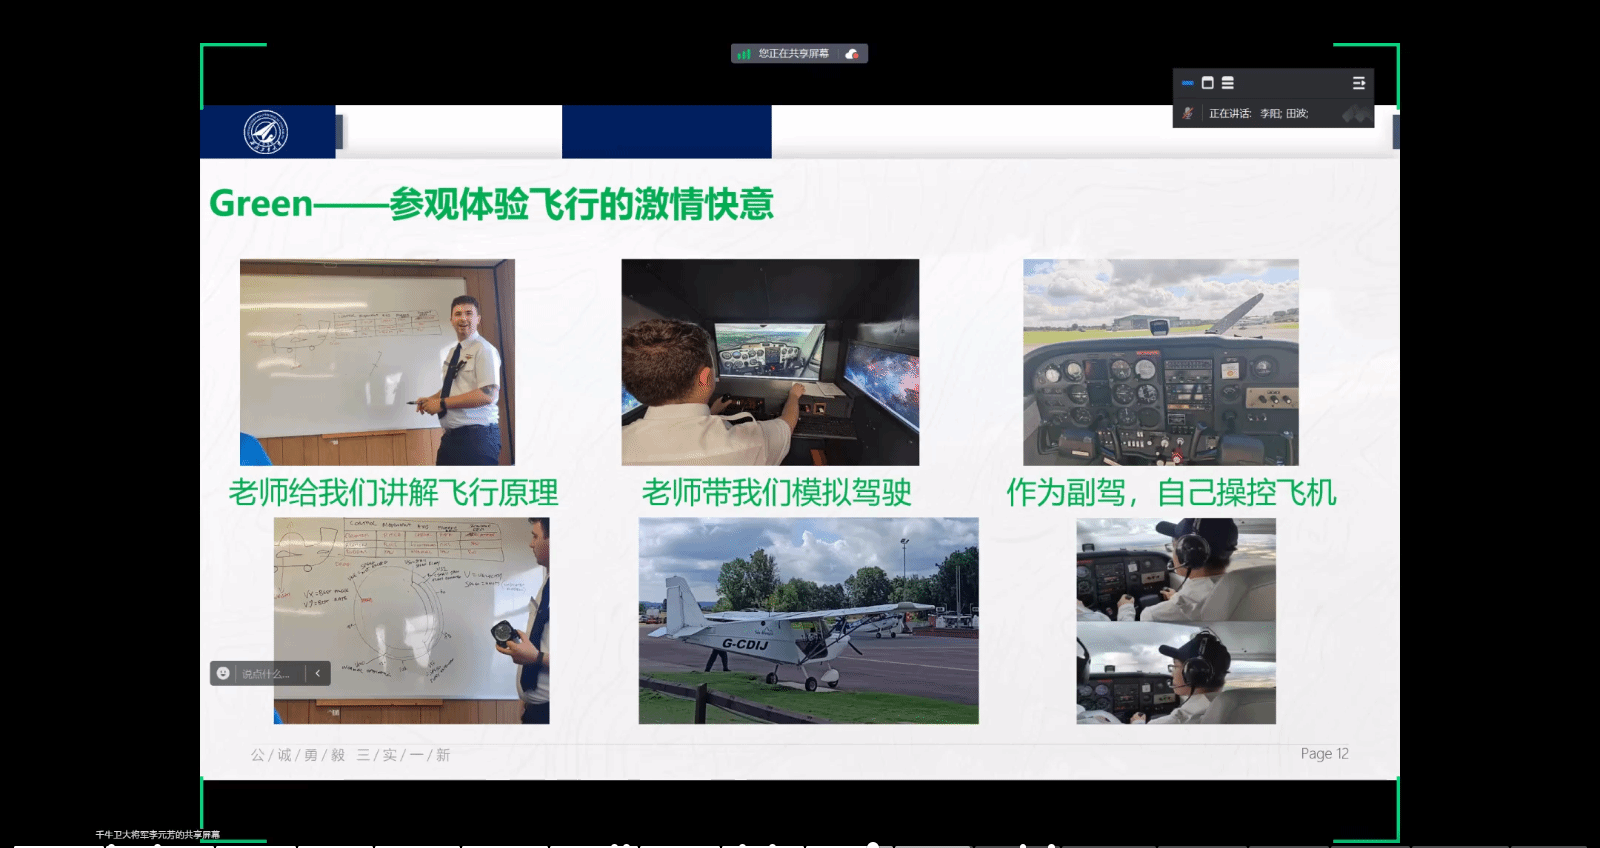Open the emoji reaction smiley icon
The image size is (1600, 848).
(223, 674)
